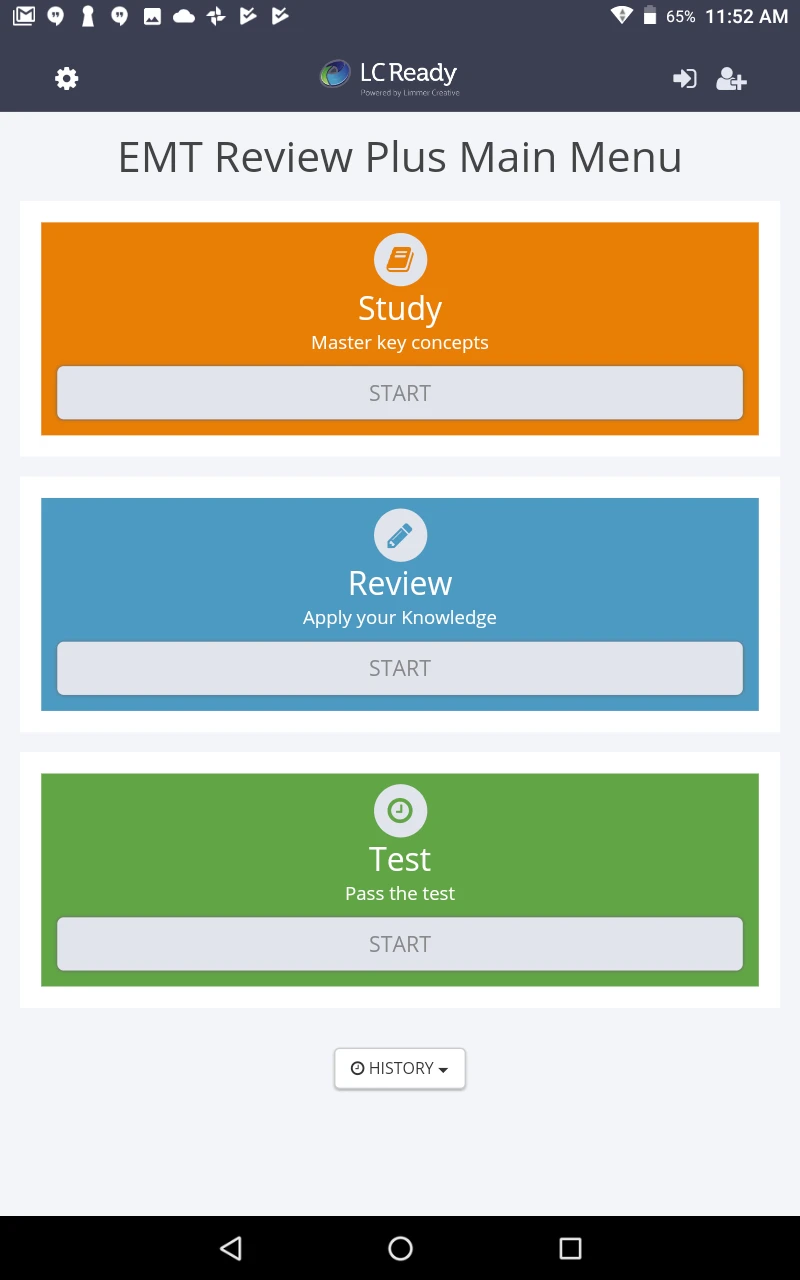Tap the sign-in arrow icon

tap(685, 79)
